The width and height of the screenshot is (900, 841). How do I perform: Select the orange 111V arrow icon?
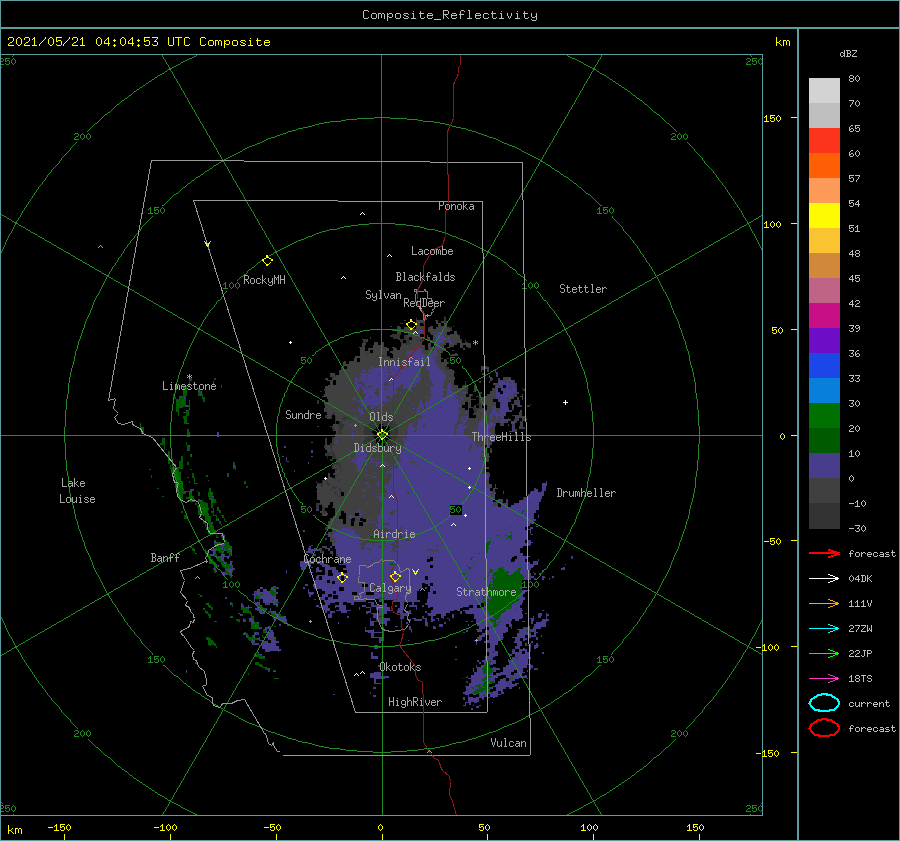click(824, 603)
